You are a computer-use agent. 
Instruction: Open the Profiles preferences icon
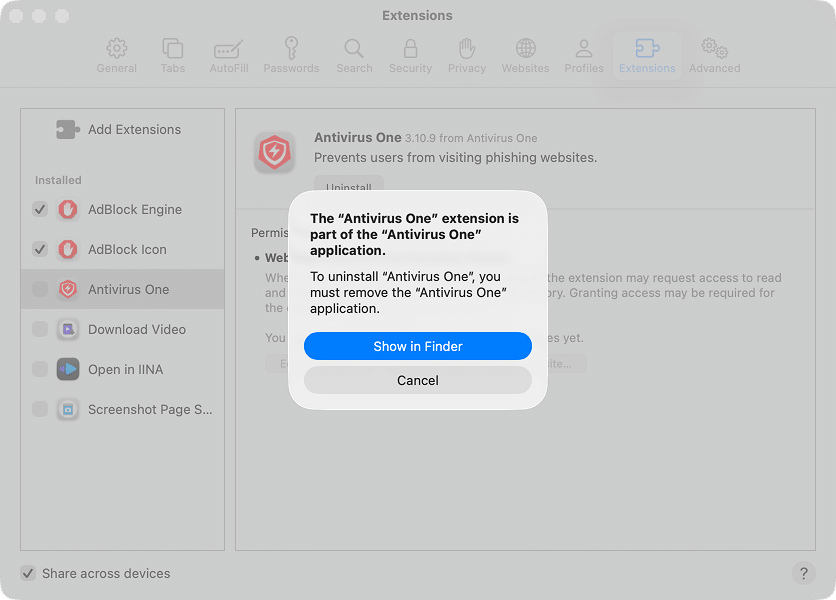[x=583, y=50]
